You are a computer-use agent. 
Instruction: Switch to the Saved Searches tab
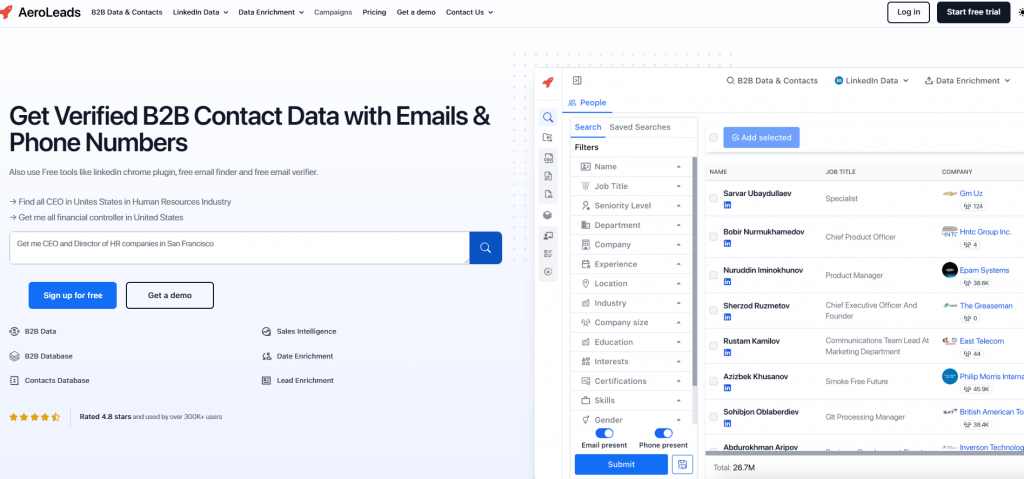pos(640,127)
